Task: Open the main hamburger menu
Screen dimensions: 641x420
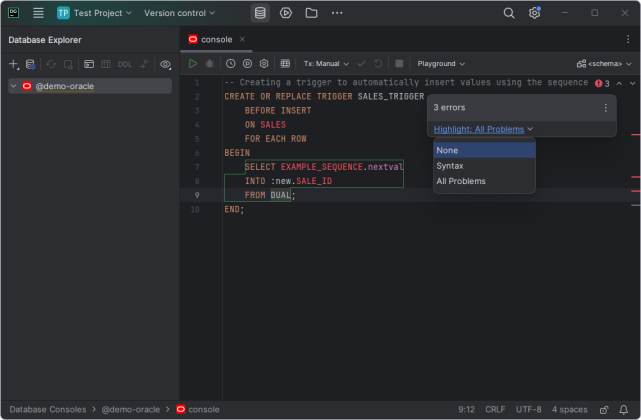Action: click(38, 13)
